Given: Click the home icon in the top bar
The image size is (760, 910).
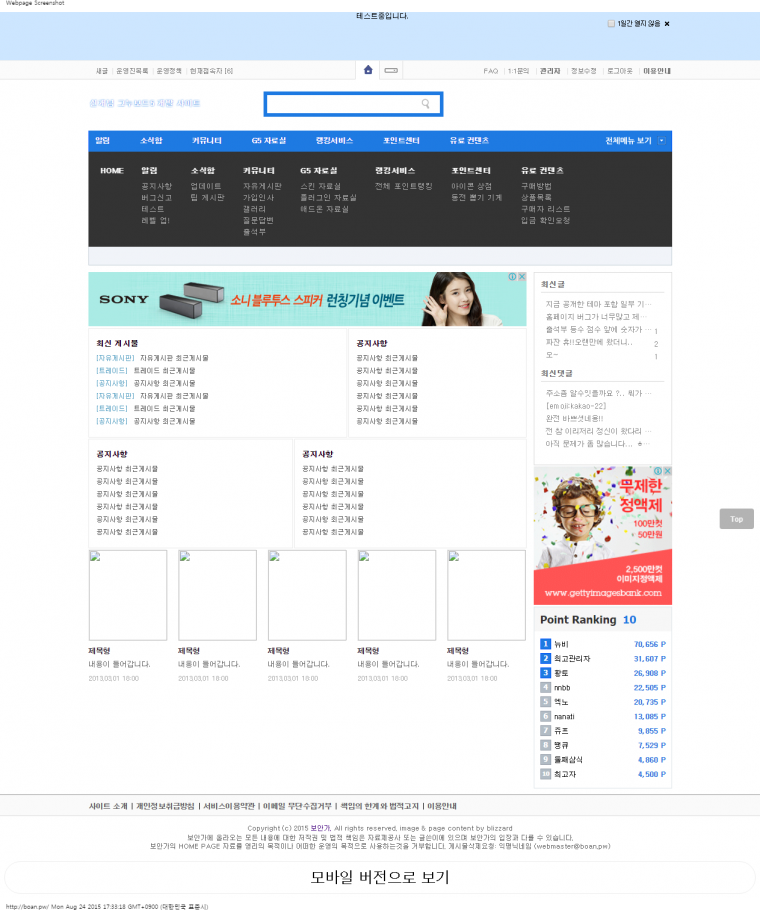Looking at the screenshot, I should tap(368, 70).
